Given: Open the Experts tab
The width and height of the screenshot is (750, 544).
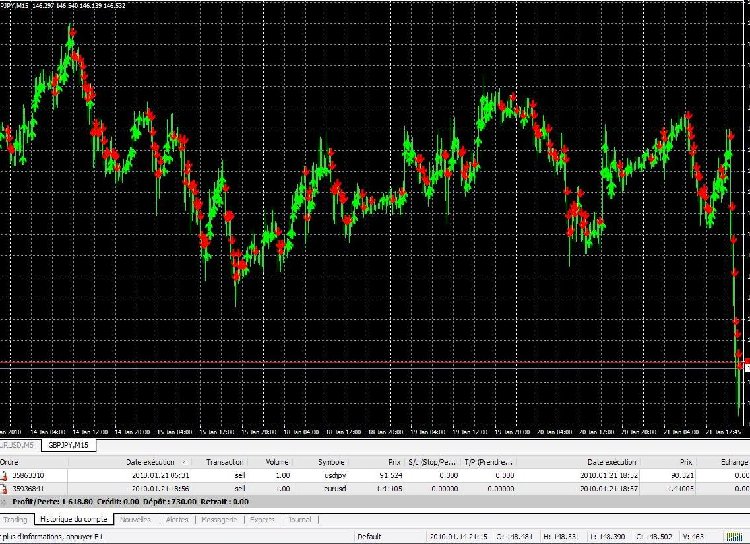Looking at the screenshot, I should coord(263,520).
